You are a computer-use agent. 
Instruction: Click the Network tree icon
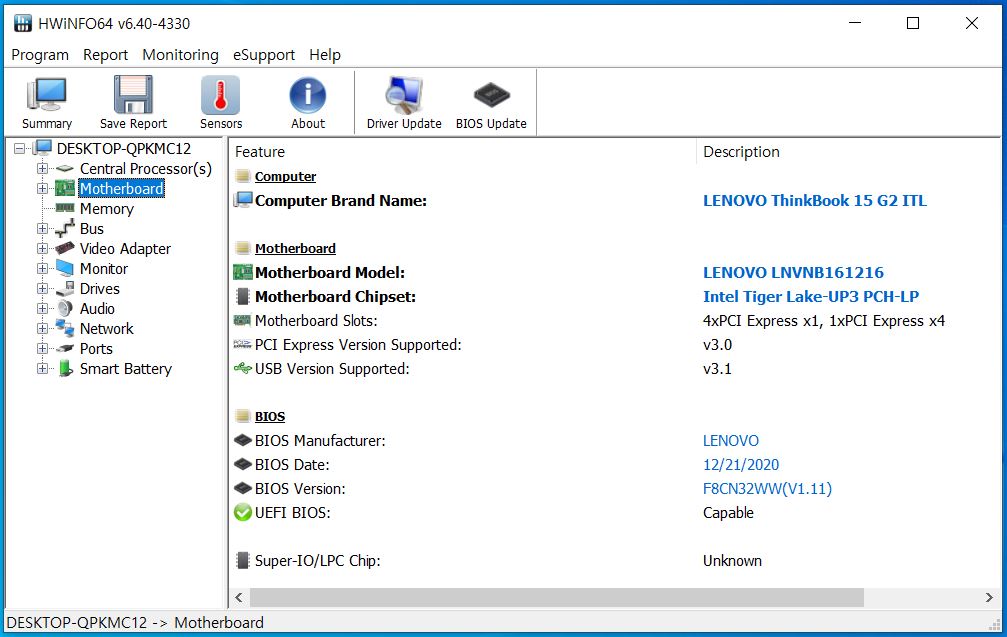click(x=65, y=328)
